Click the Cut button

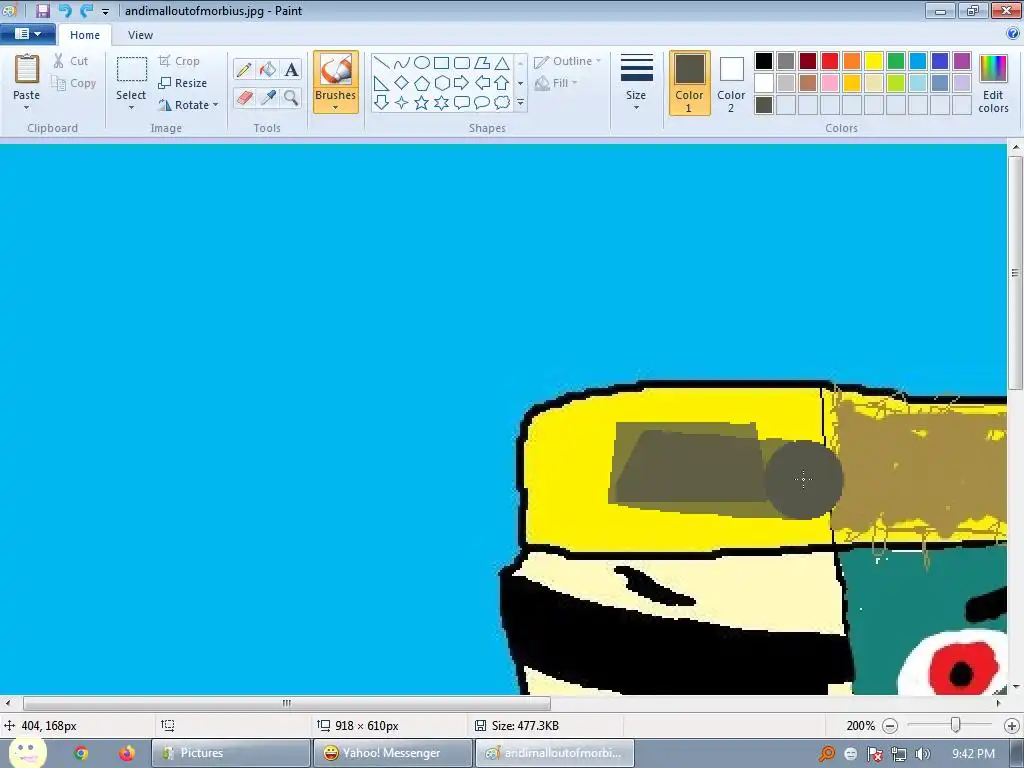click(71, 61)
